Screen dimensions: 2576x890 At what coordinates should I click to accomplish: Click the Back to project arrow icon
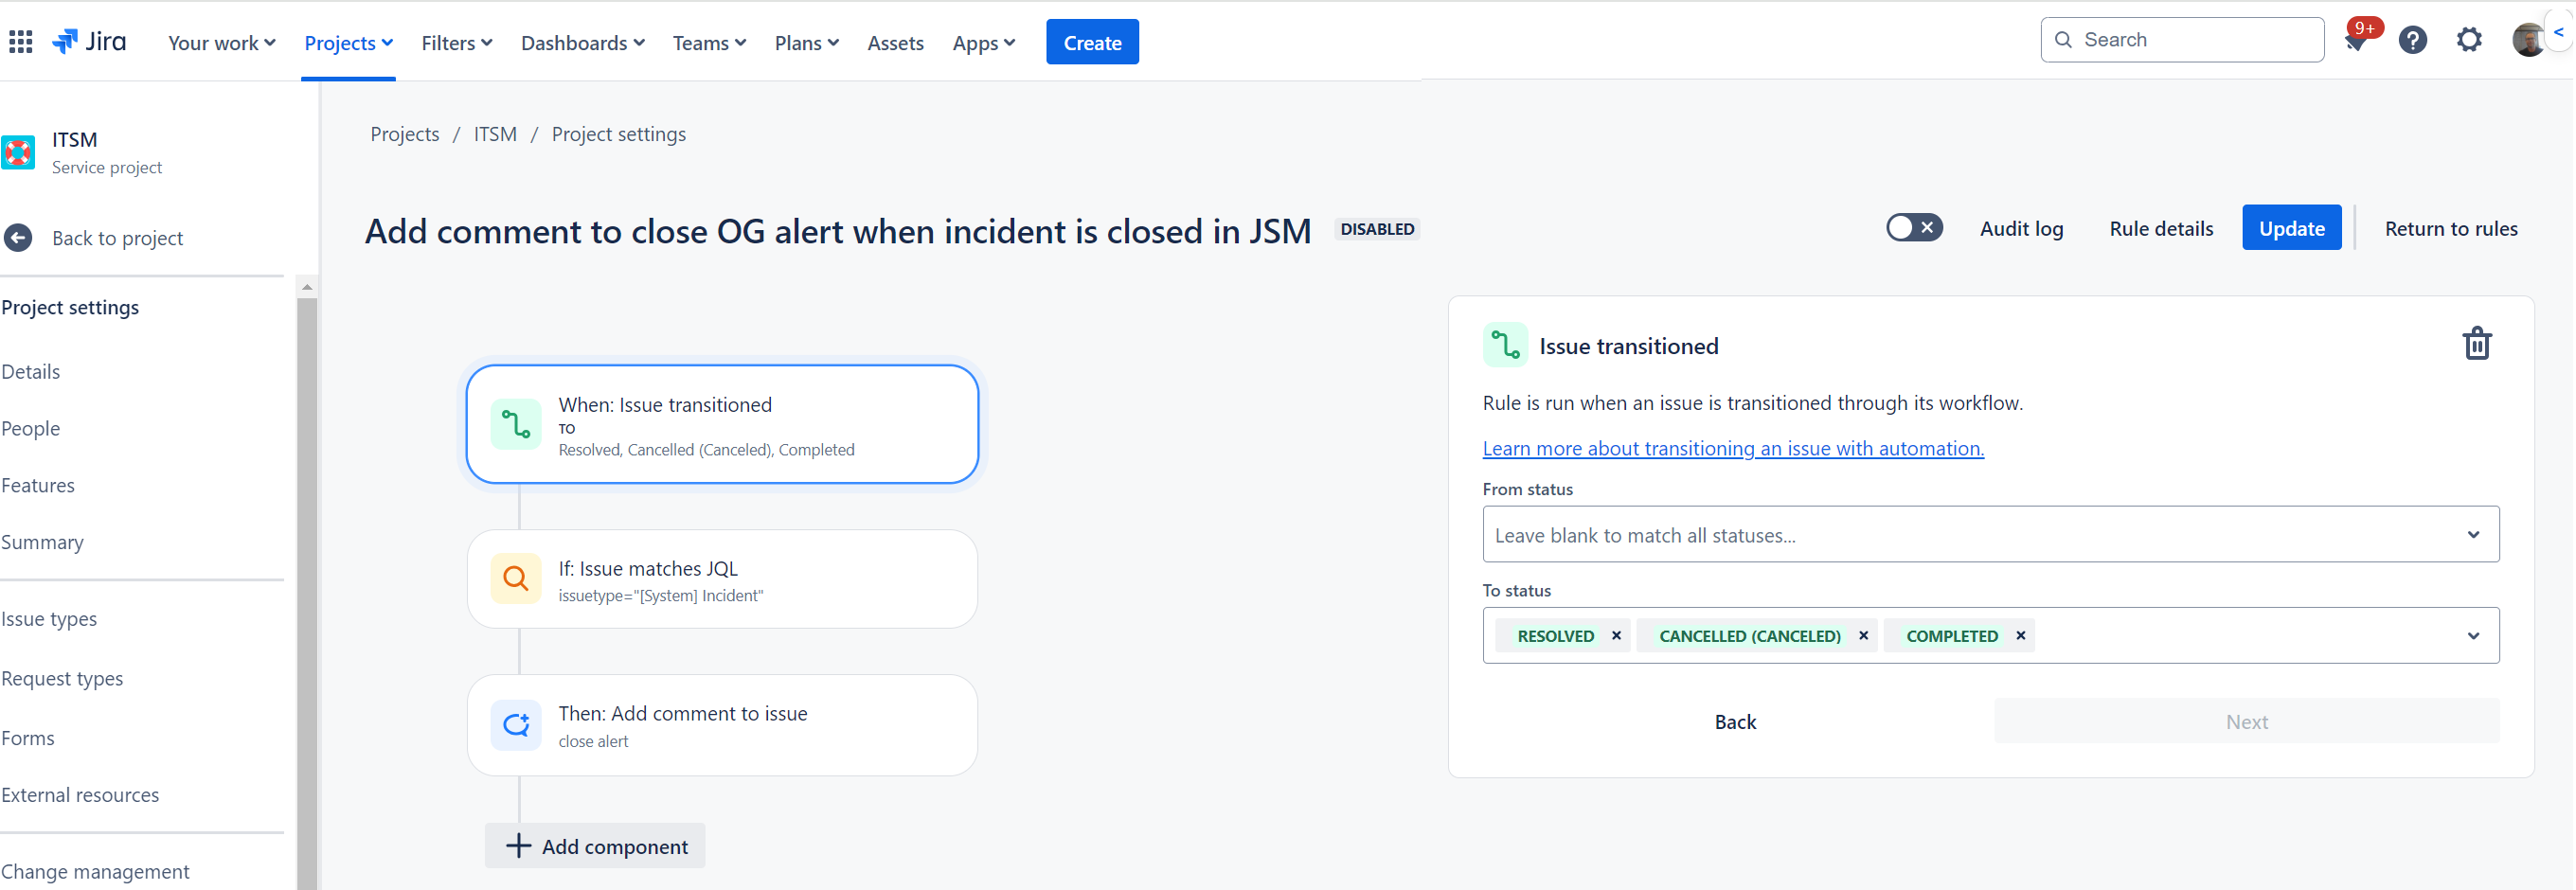click(x=18, y=238)
